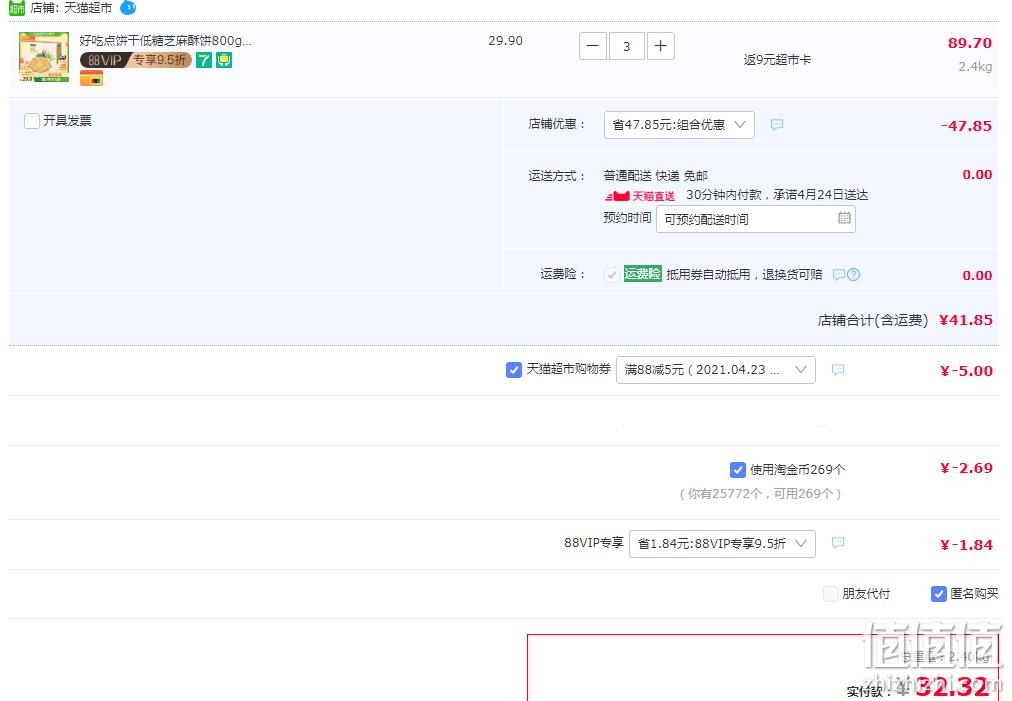Toggle the 匿名购买 checkbox
Image resolution: width=1012 pixels, height=701 pixels.
point(938,594)
